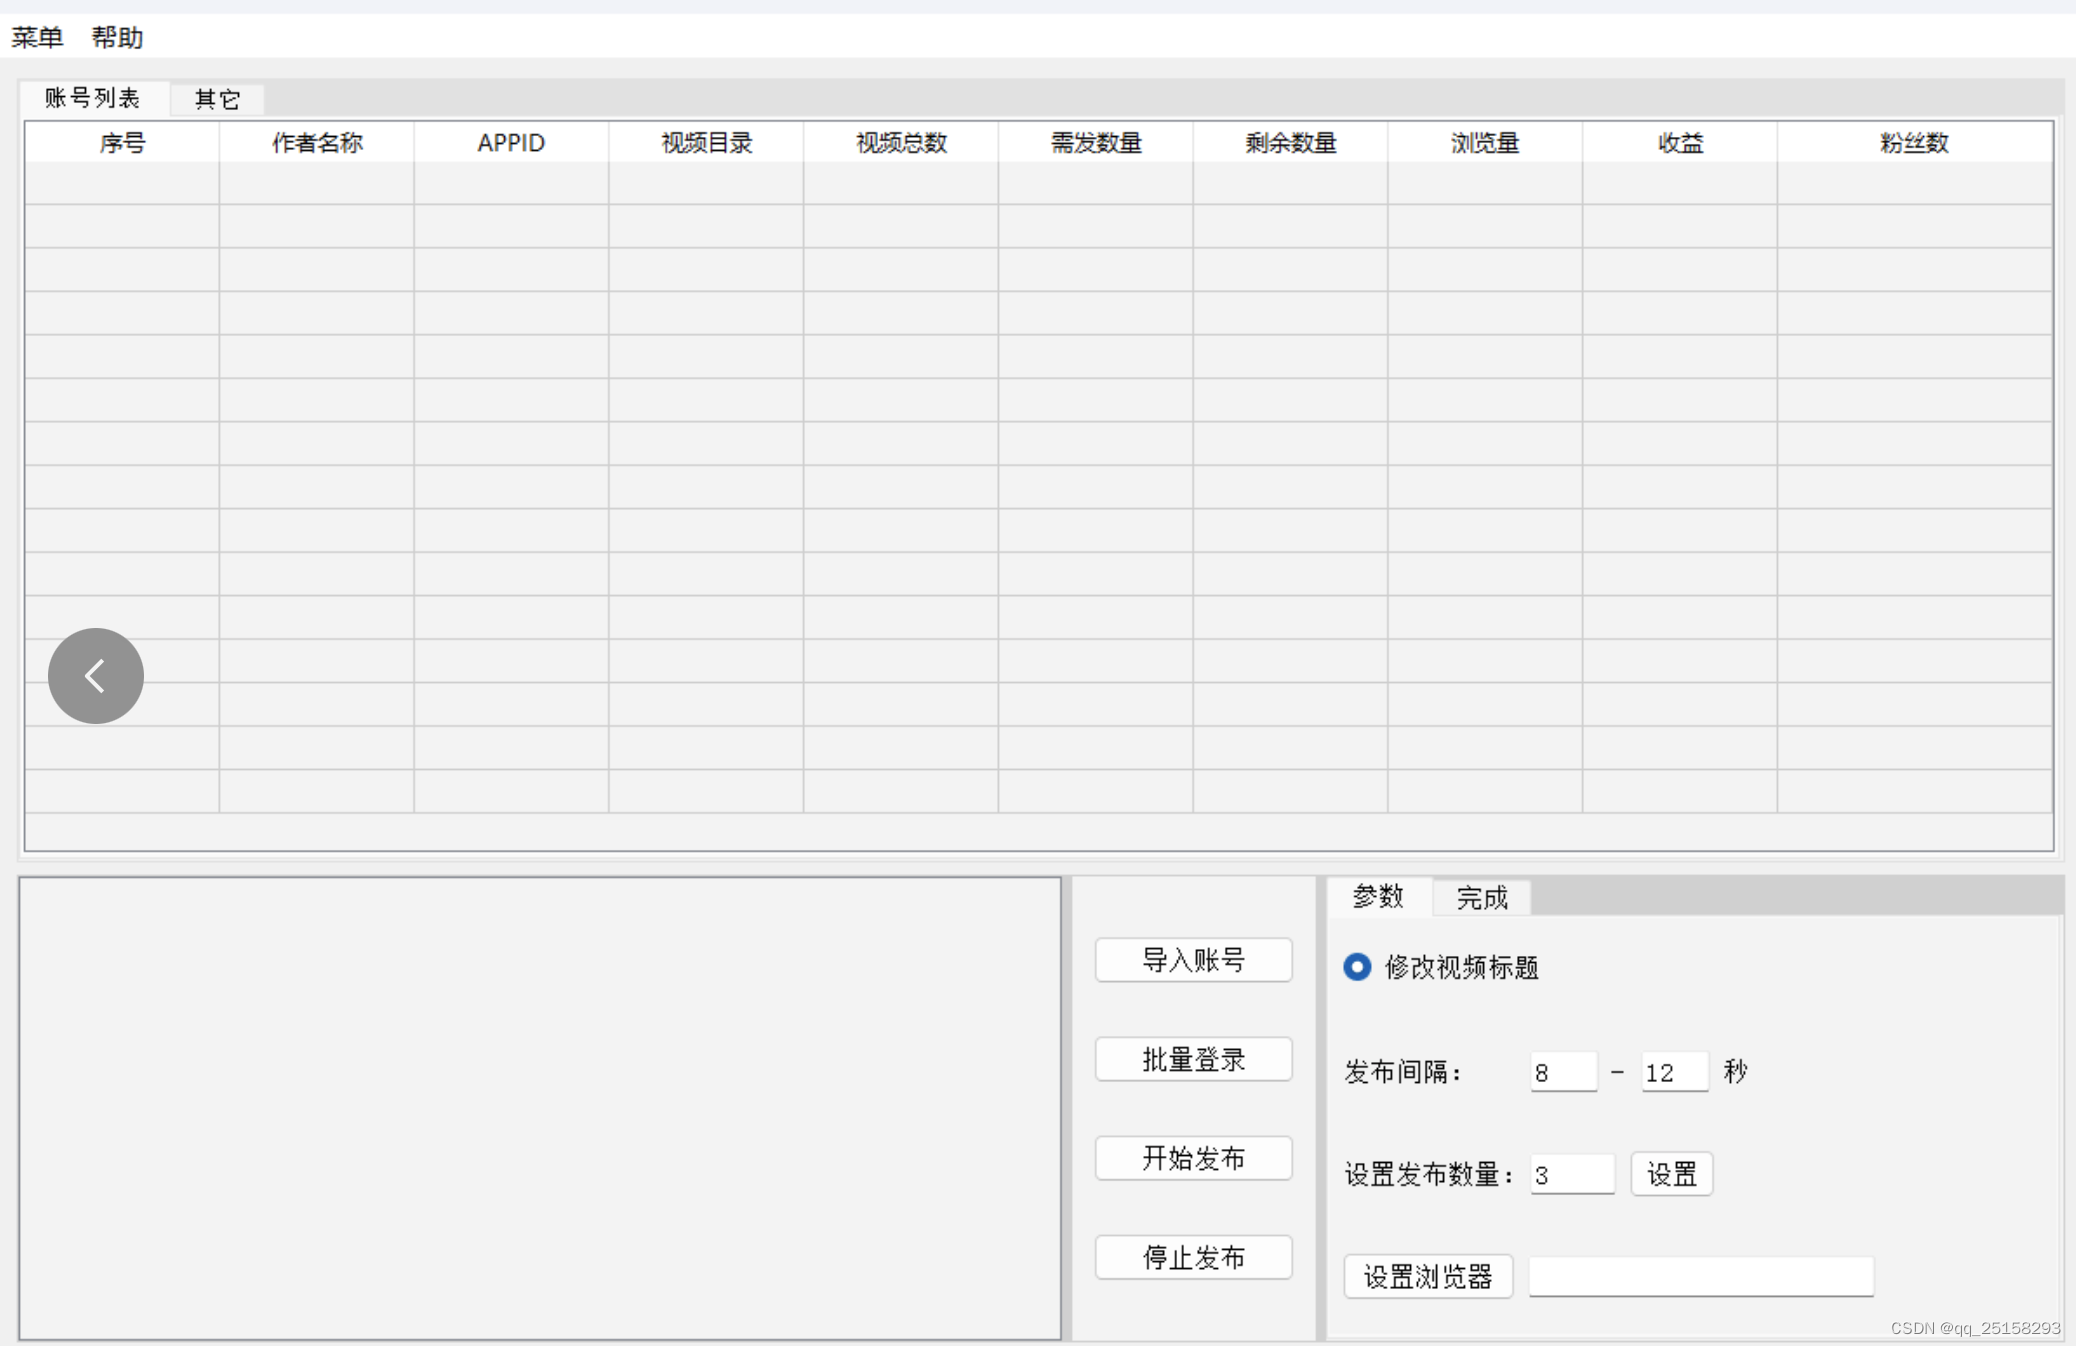
Task: Click the 设置 button beside publish count
Action: coord(1671,1174)
